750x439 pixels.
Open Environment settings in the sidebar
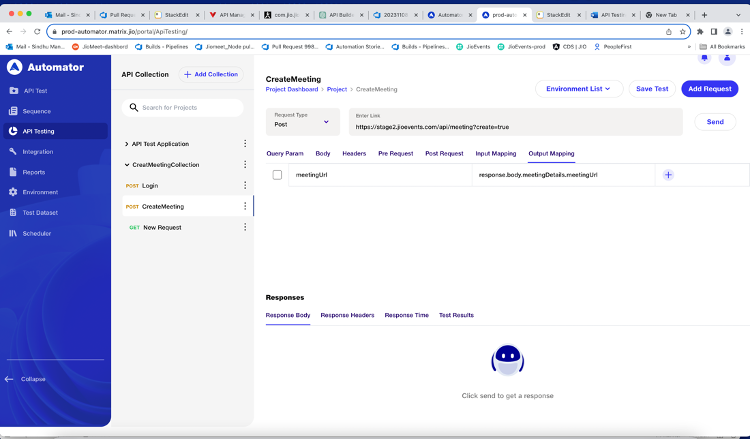40,192
